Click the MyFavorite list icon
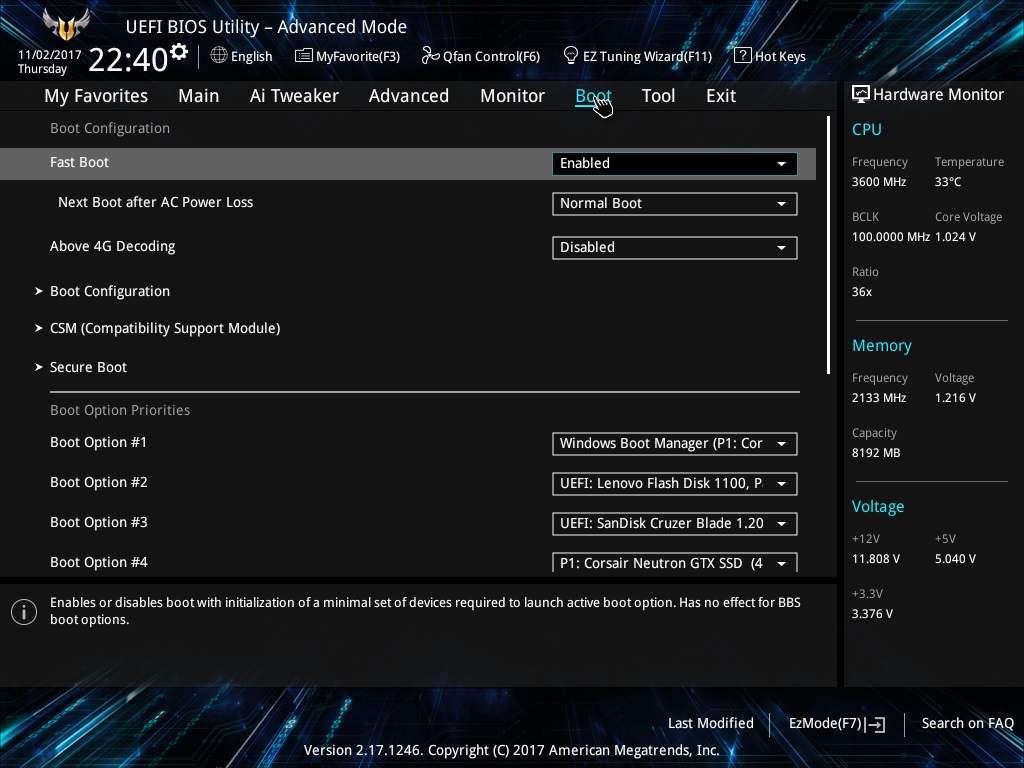The image size is (1024, 768). (x=304, y=56)
